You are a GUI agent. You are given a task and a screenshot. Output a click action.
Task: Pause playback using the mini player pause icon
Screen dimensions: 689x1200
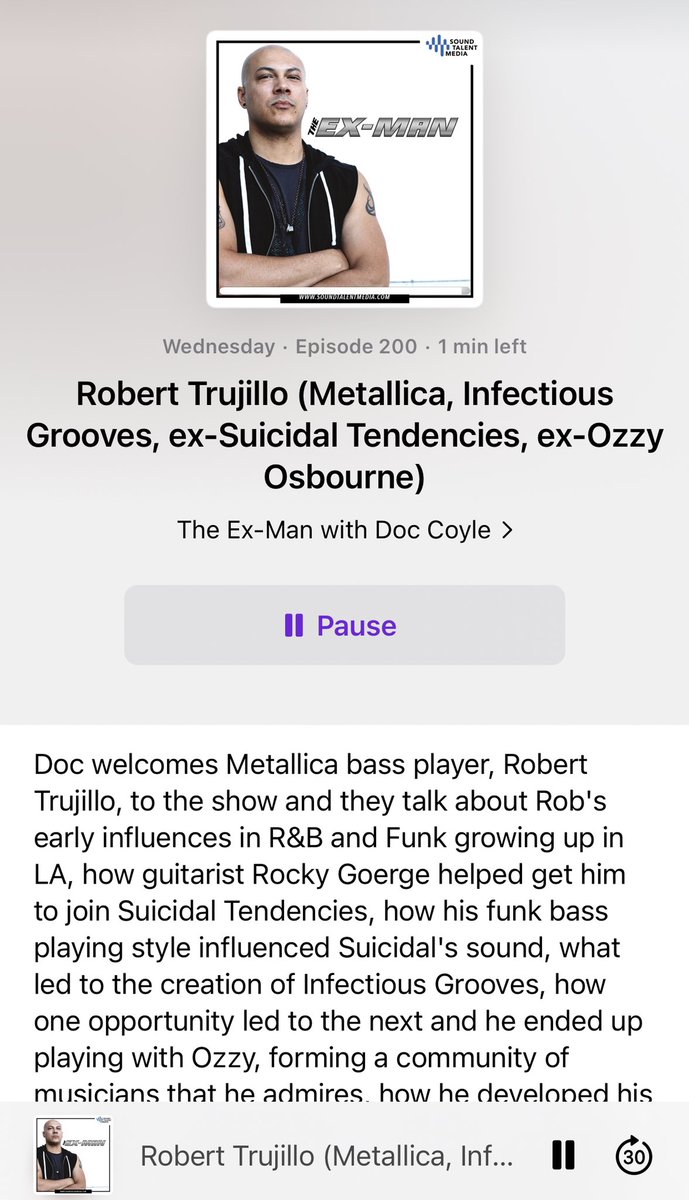(563, 1155)
